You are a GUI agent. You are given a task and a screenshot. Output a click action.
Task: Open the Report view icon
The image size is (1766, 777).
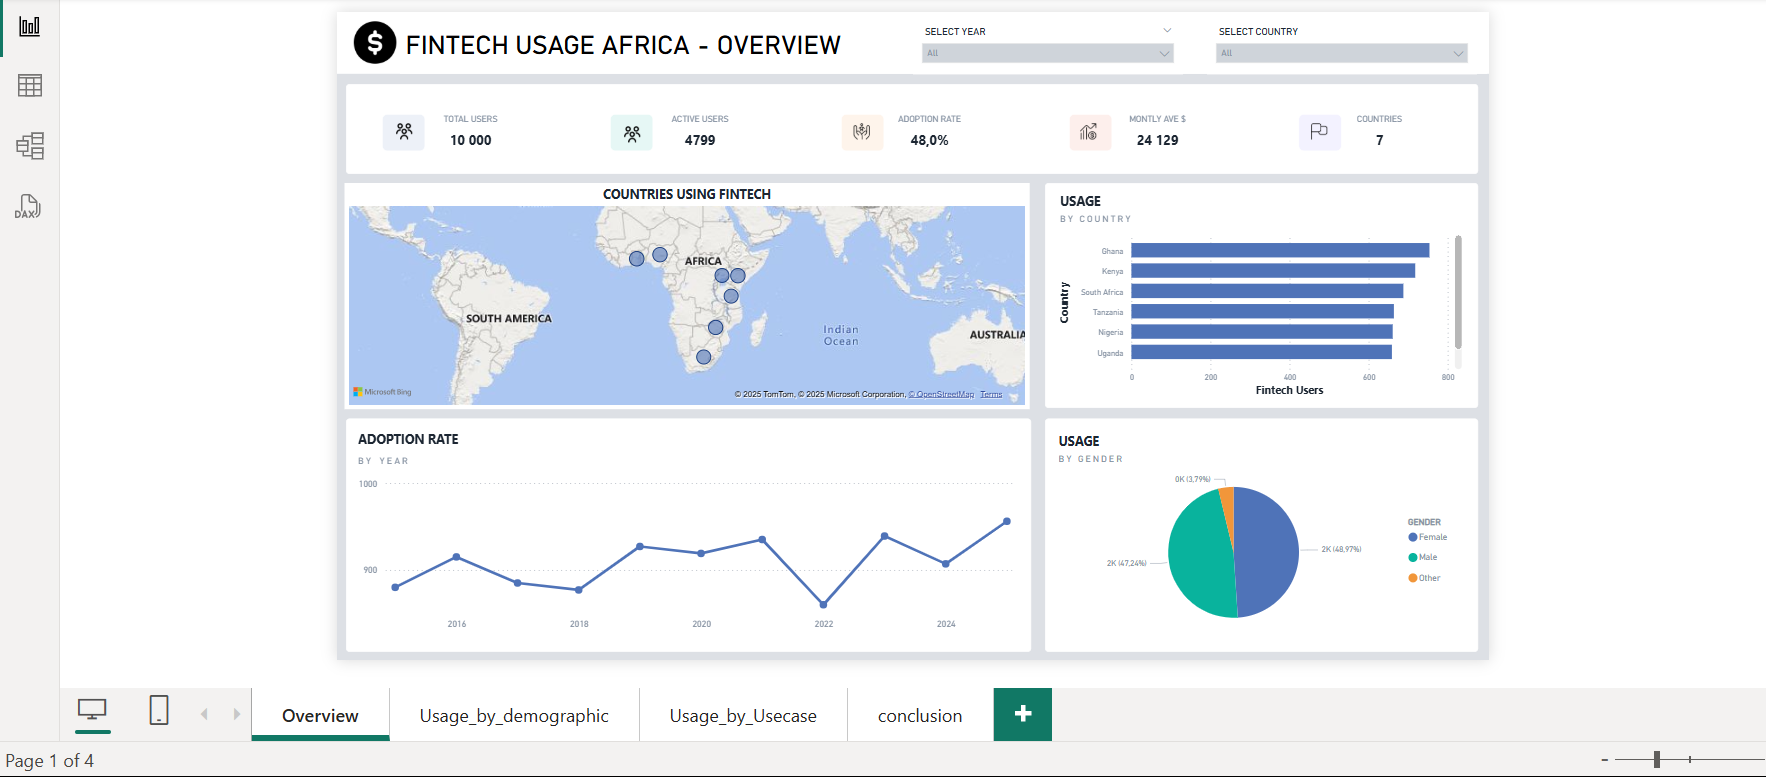[x=30, y=27]
